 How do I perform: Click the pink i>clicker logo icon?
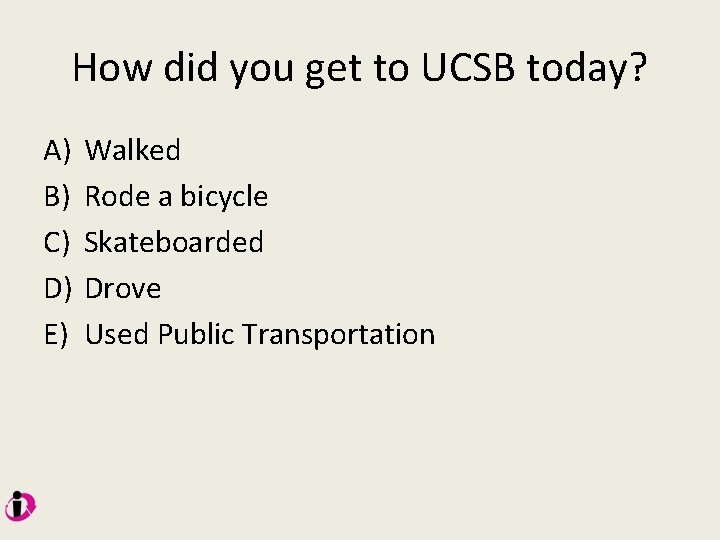click(20, 506)
